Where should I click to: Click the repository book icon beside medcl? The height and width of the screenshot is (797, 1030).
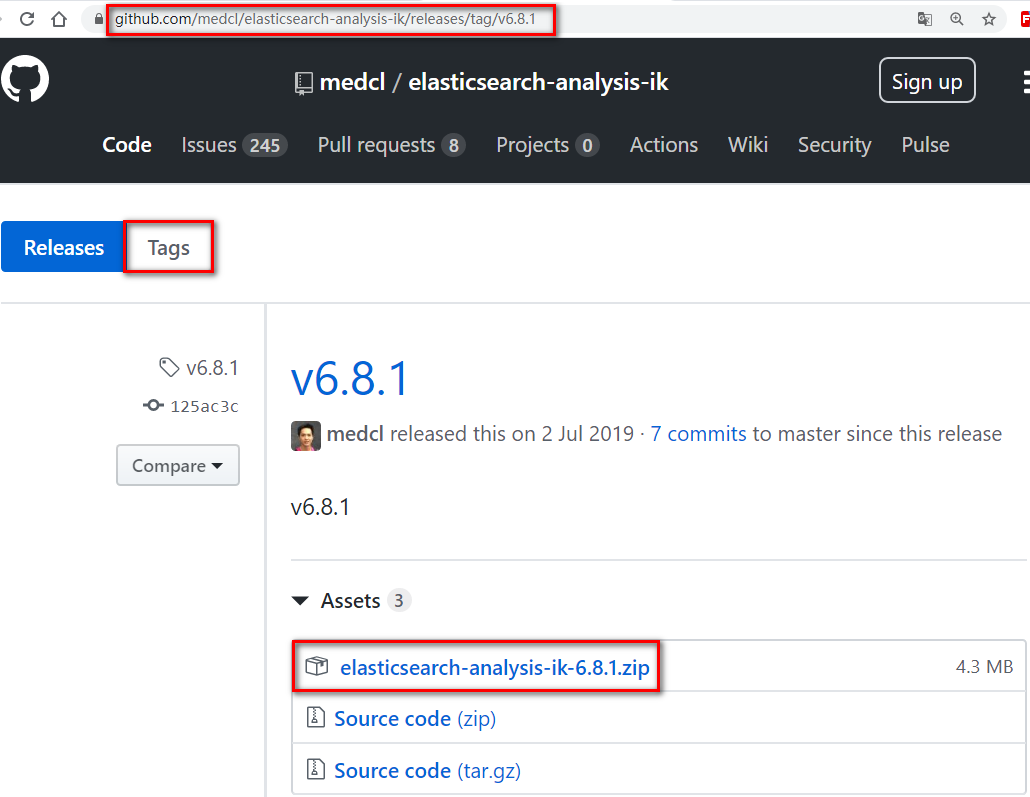pyautogui.click(x=303, y=83)
